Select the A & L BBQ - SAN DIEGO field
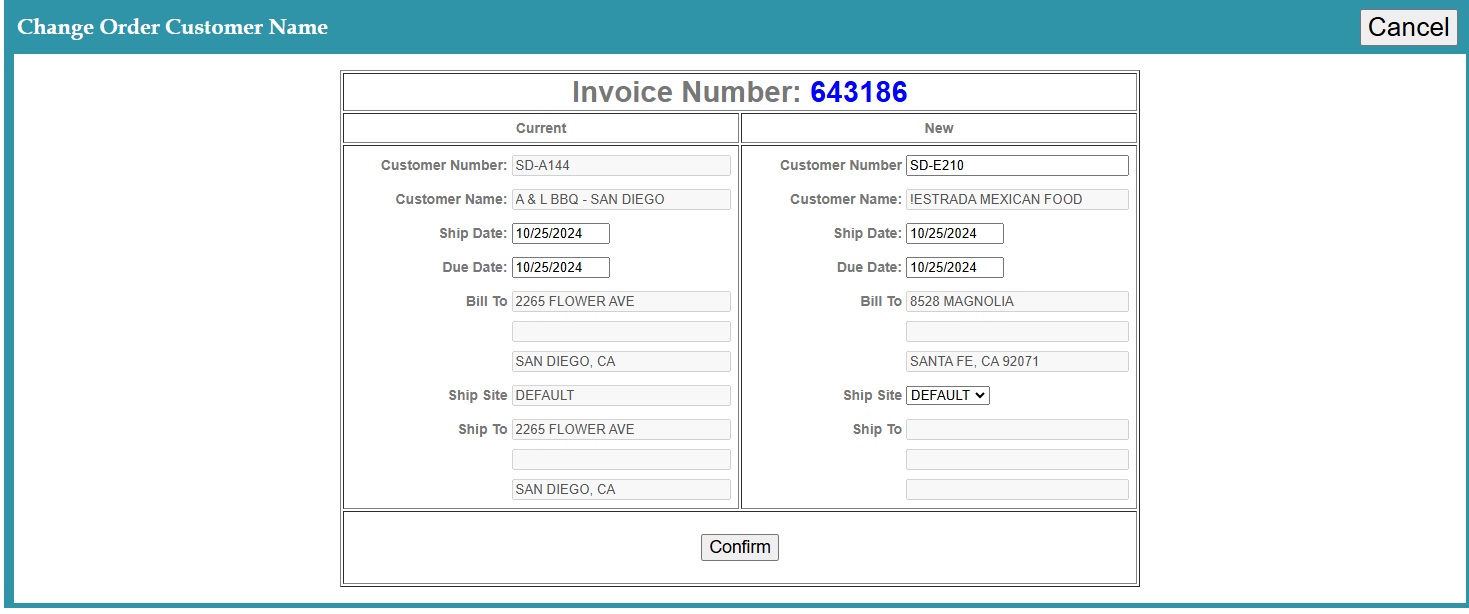The width and height of the screenshot is (1469, 614). coord(620,199)
